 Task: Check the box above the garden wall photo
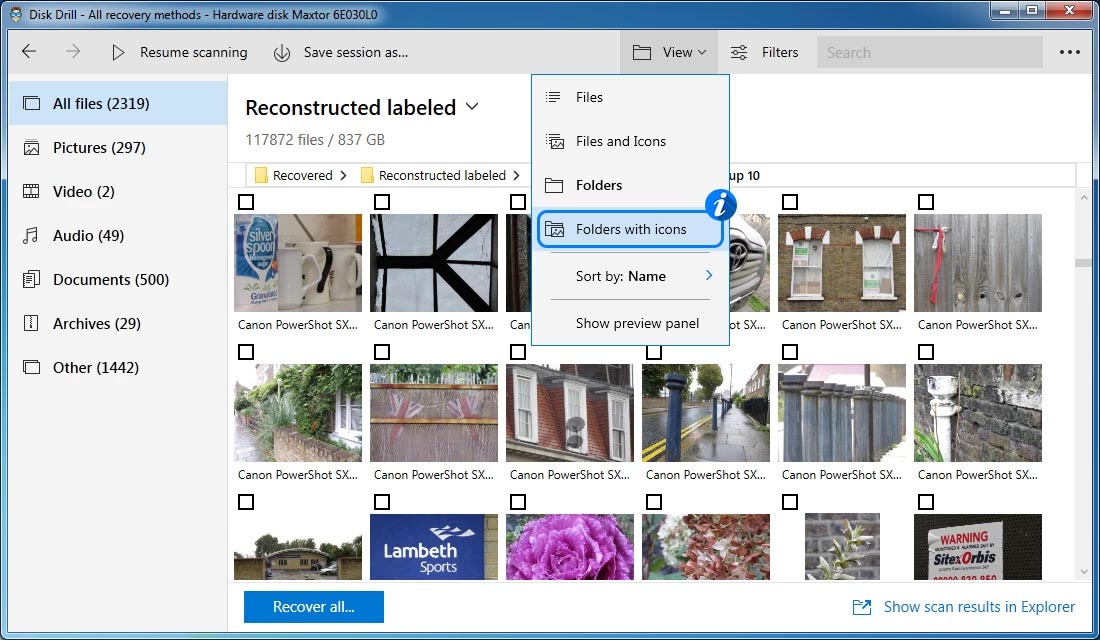(246, 352)
